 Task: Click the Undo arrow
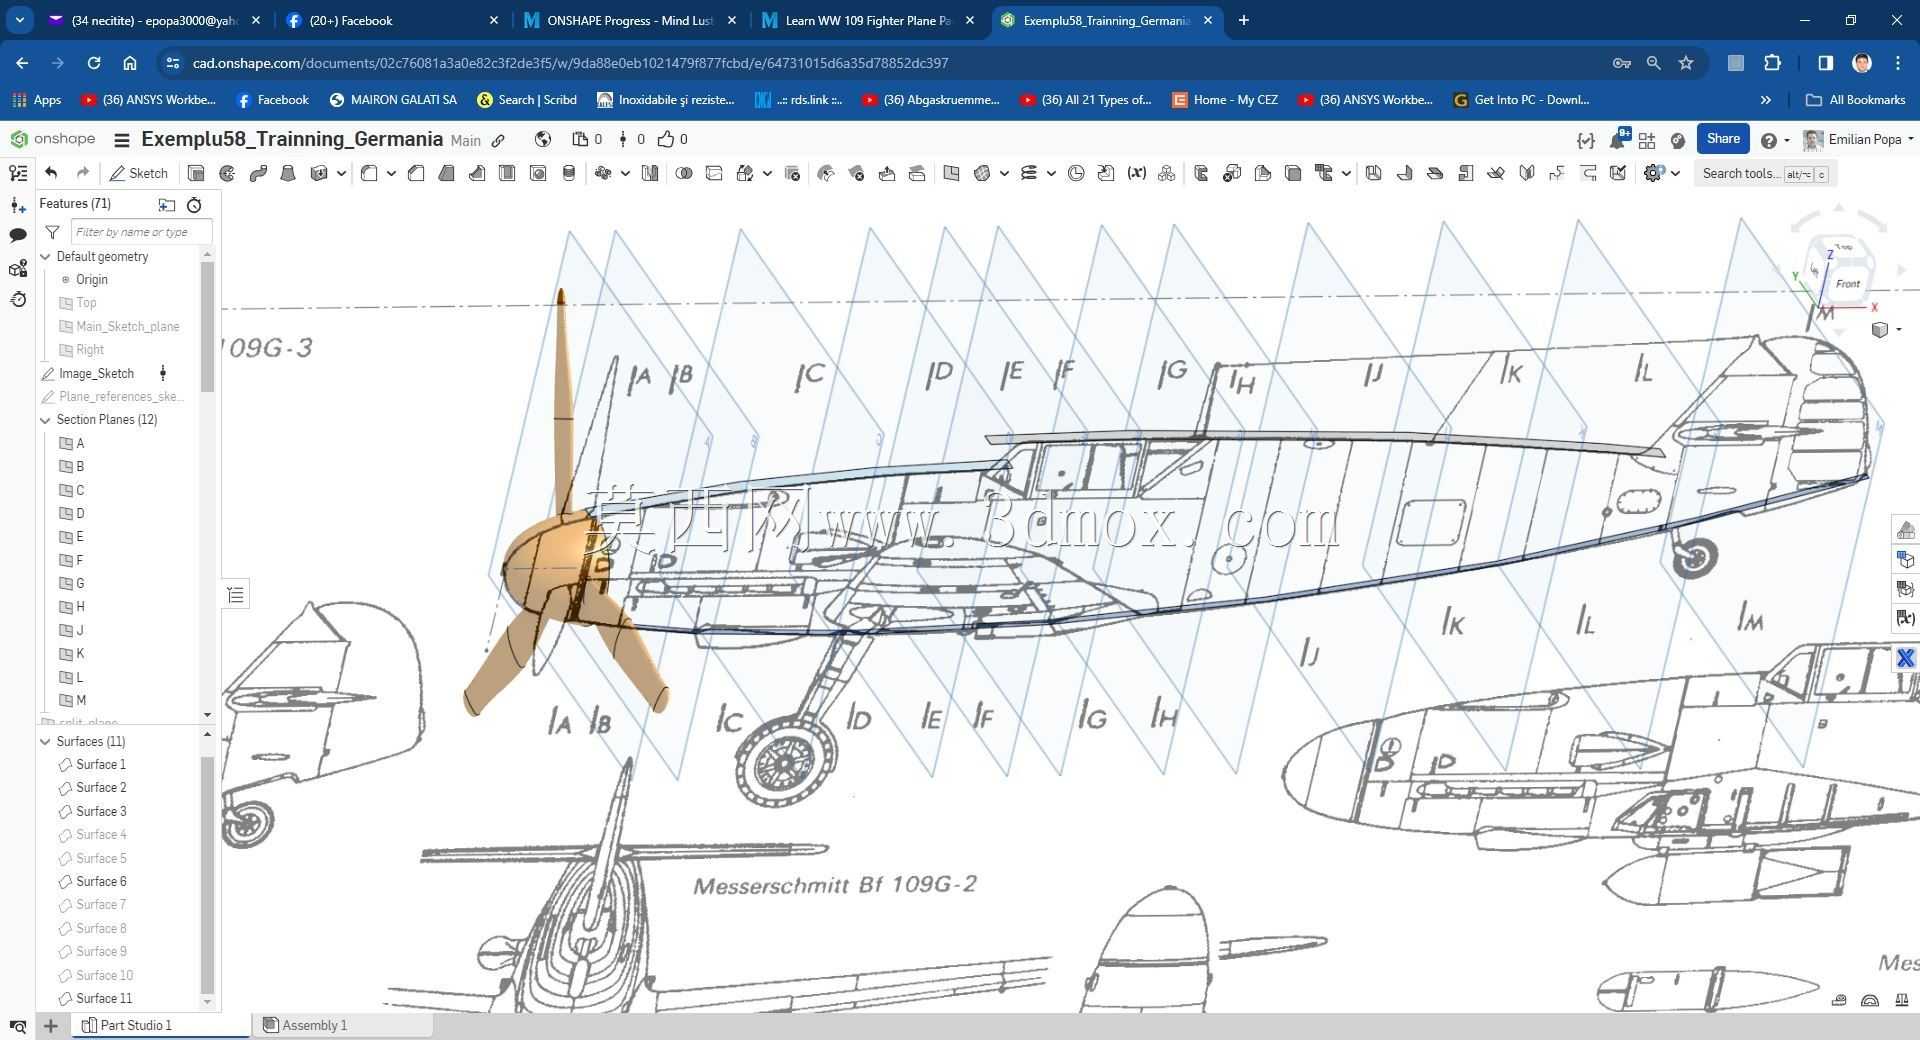point(51,173)
